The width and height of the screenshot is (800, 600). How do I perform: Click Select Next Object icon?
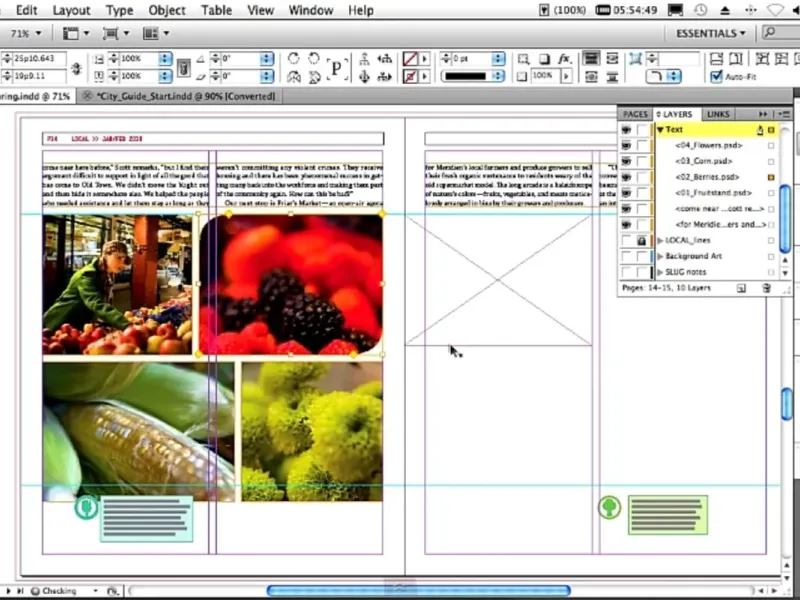click(x=385, y=77)
